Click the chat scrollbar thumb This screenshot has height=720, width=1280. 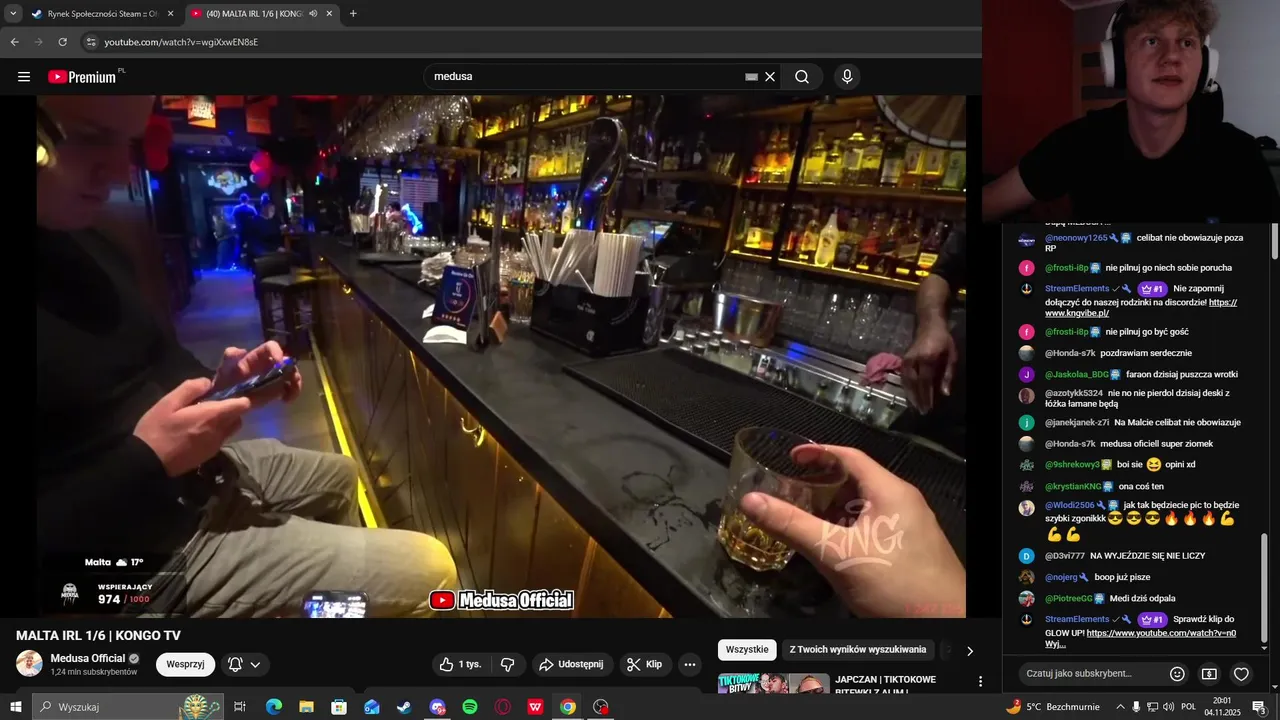point(1264,590)
